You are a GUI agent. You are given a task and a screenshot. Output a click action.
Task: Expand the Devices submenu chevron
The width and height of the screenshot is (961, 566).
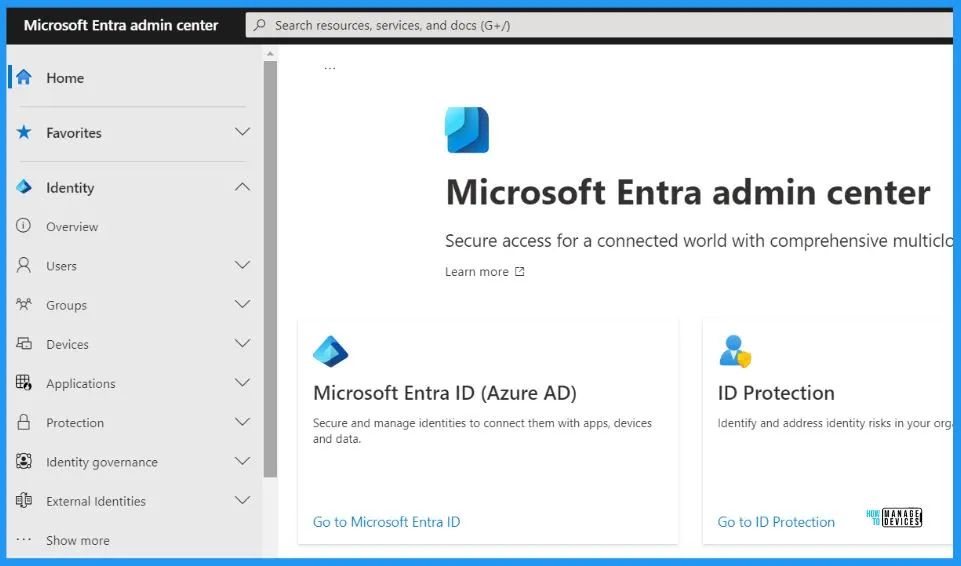point(243,343)
